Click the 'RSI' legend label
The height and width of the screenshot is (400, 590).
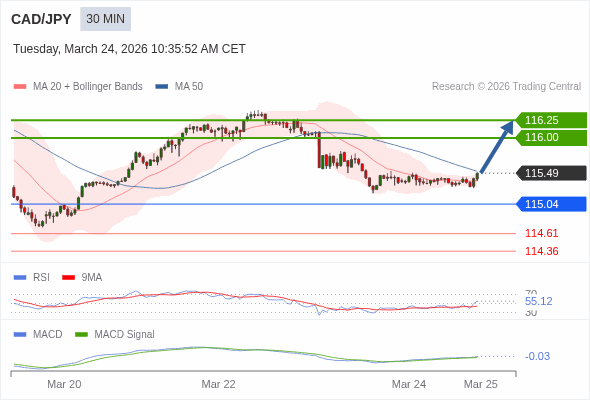point(41,278)
